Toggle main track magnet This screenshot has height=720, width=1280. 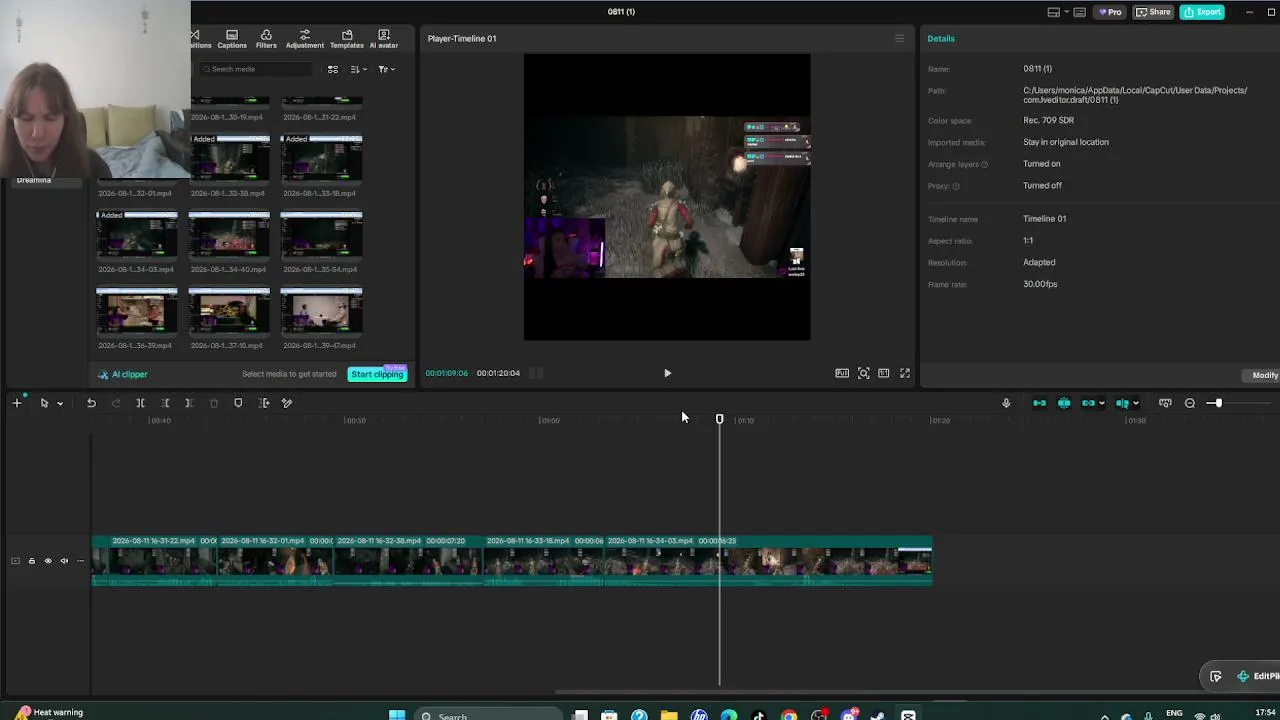point(1039,403)
